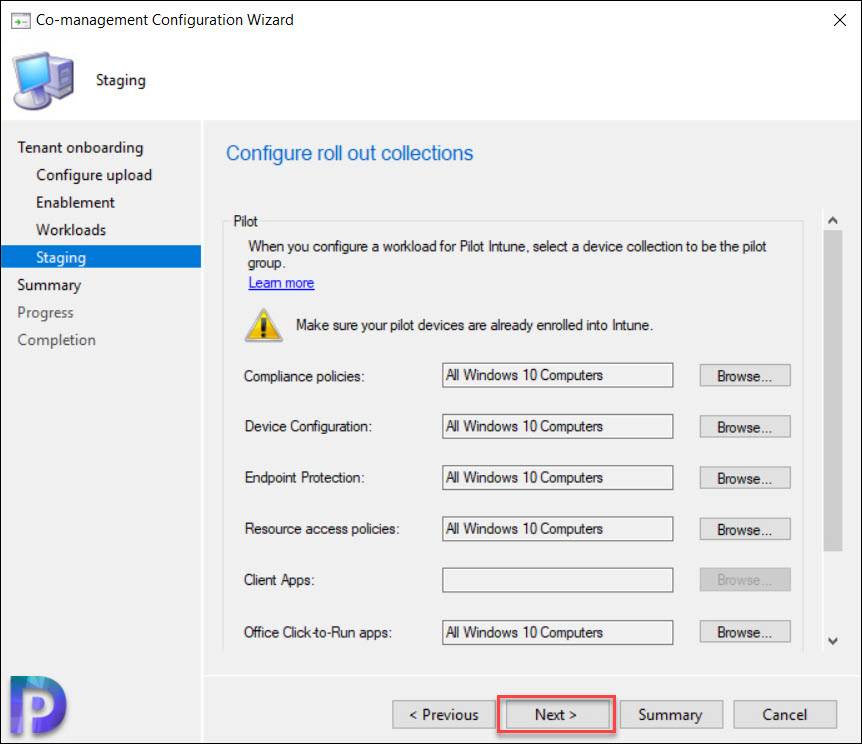Select Tenant onboarding in the wizard steps
Screen dimensions: 862x744
tap(80, 147)
